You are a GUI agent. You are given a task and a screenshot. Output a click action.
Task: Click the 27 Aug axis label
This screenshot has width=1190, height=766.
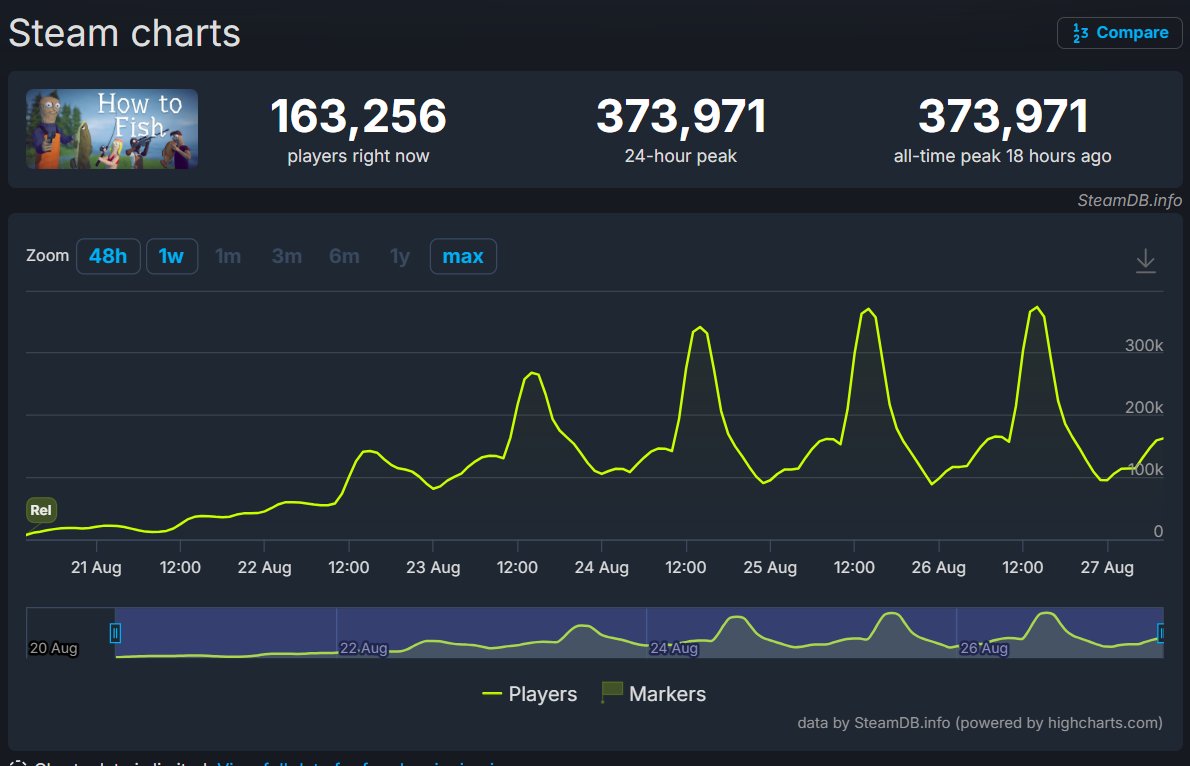1107,567
